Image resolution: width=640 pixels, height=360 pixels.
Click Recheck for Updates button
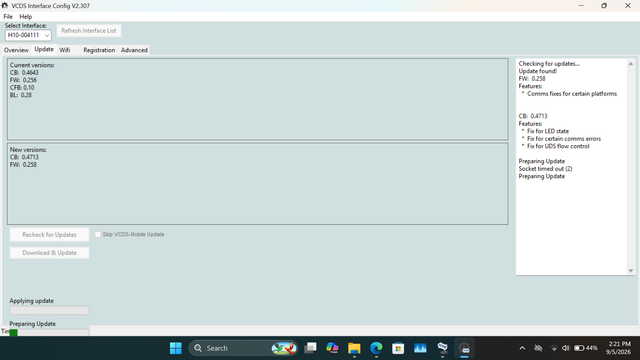point(49,235)
